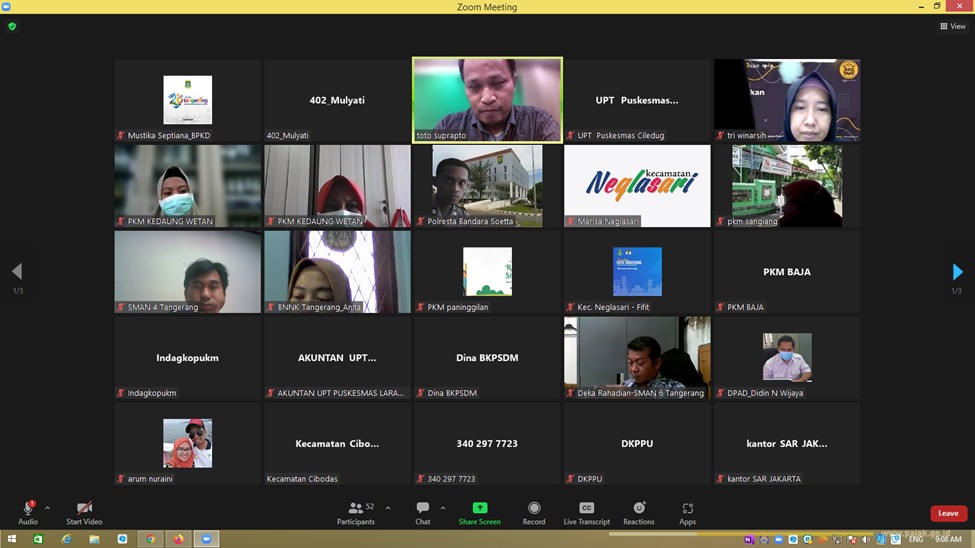Viewport: 975px width, 548px height.
Task: Expand the Chat options caret
Action: point(443,508)
